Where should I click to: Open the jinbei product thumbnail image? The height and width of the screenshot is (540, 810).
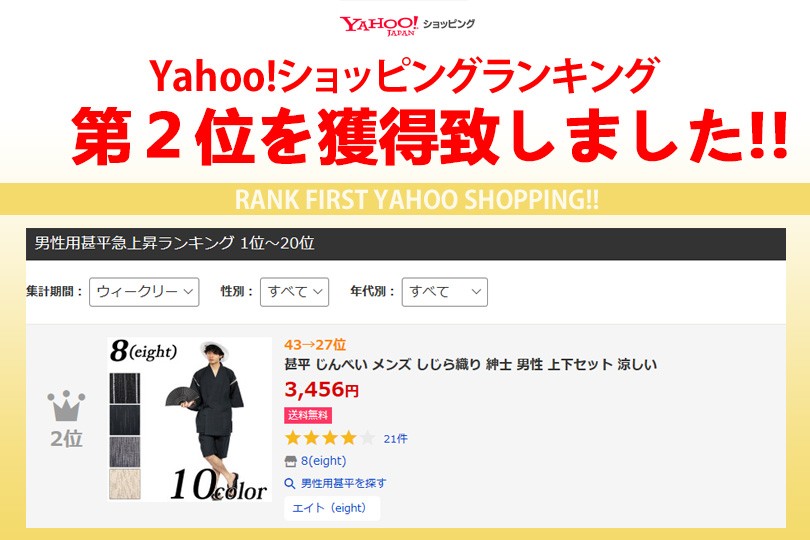[190, 419]
